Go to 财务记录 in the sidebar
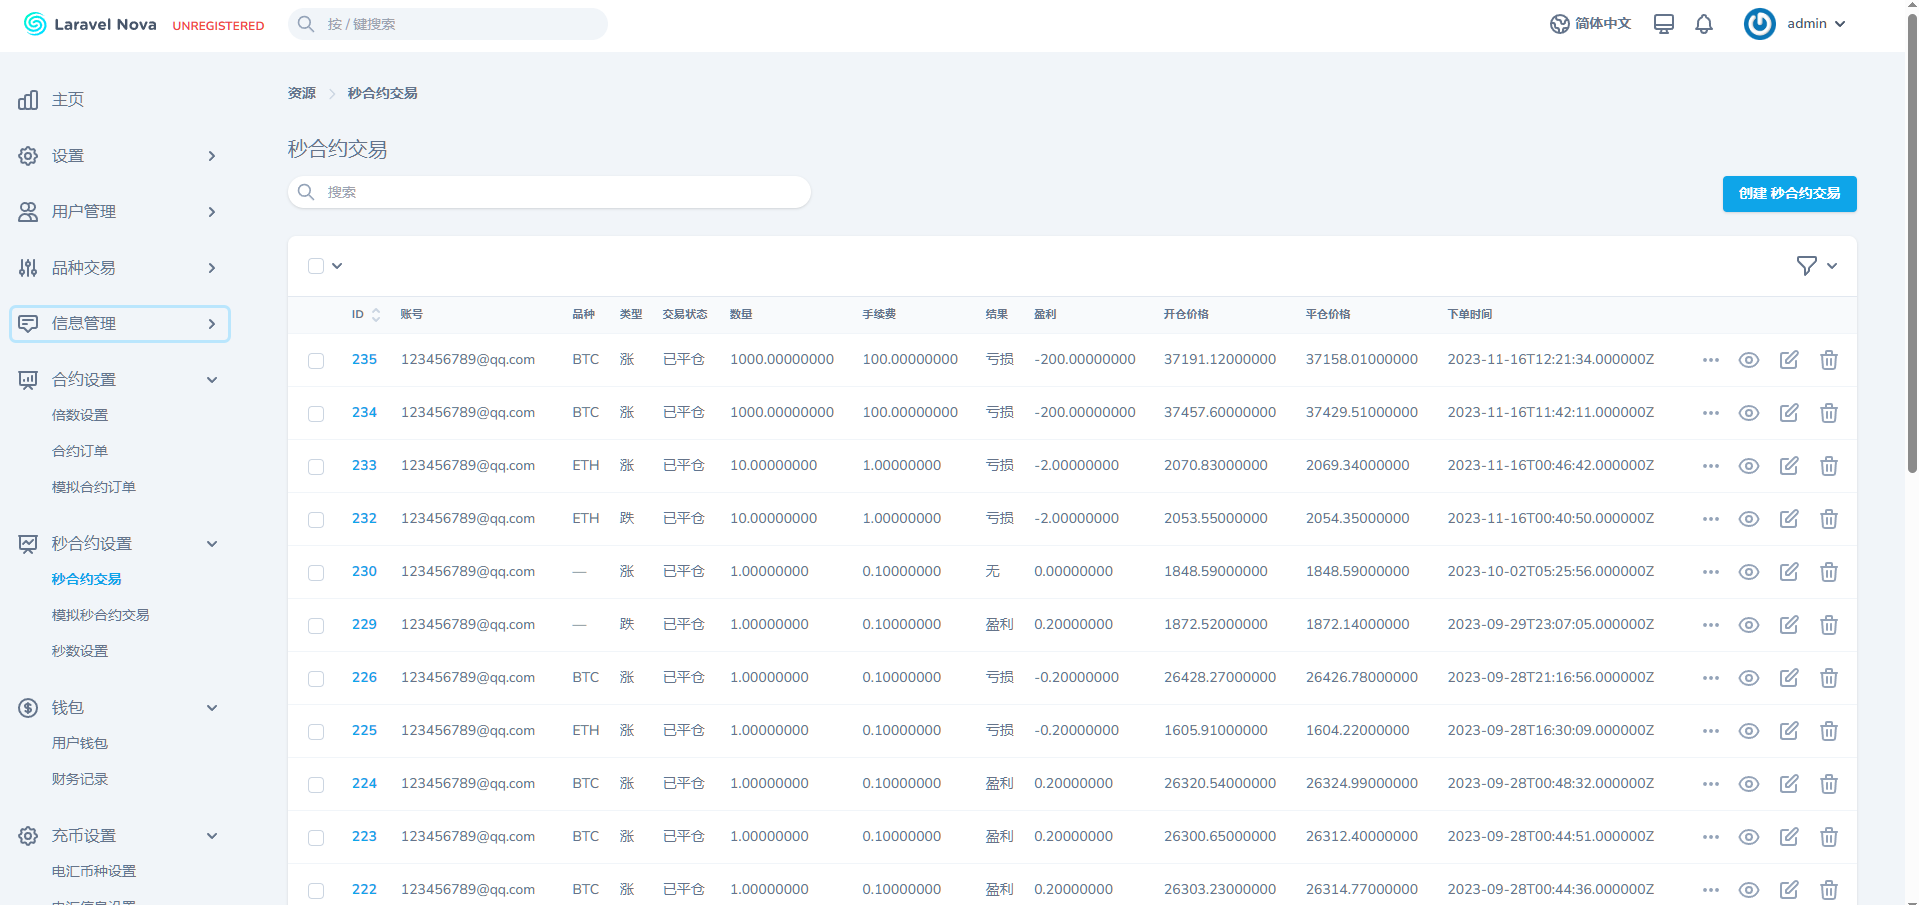Image resolution: width=1919 pixels, height=905 pixels. click(x=80, y=779)
